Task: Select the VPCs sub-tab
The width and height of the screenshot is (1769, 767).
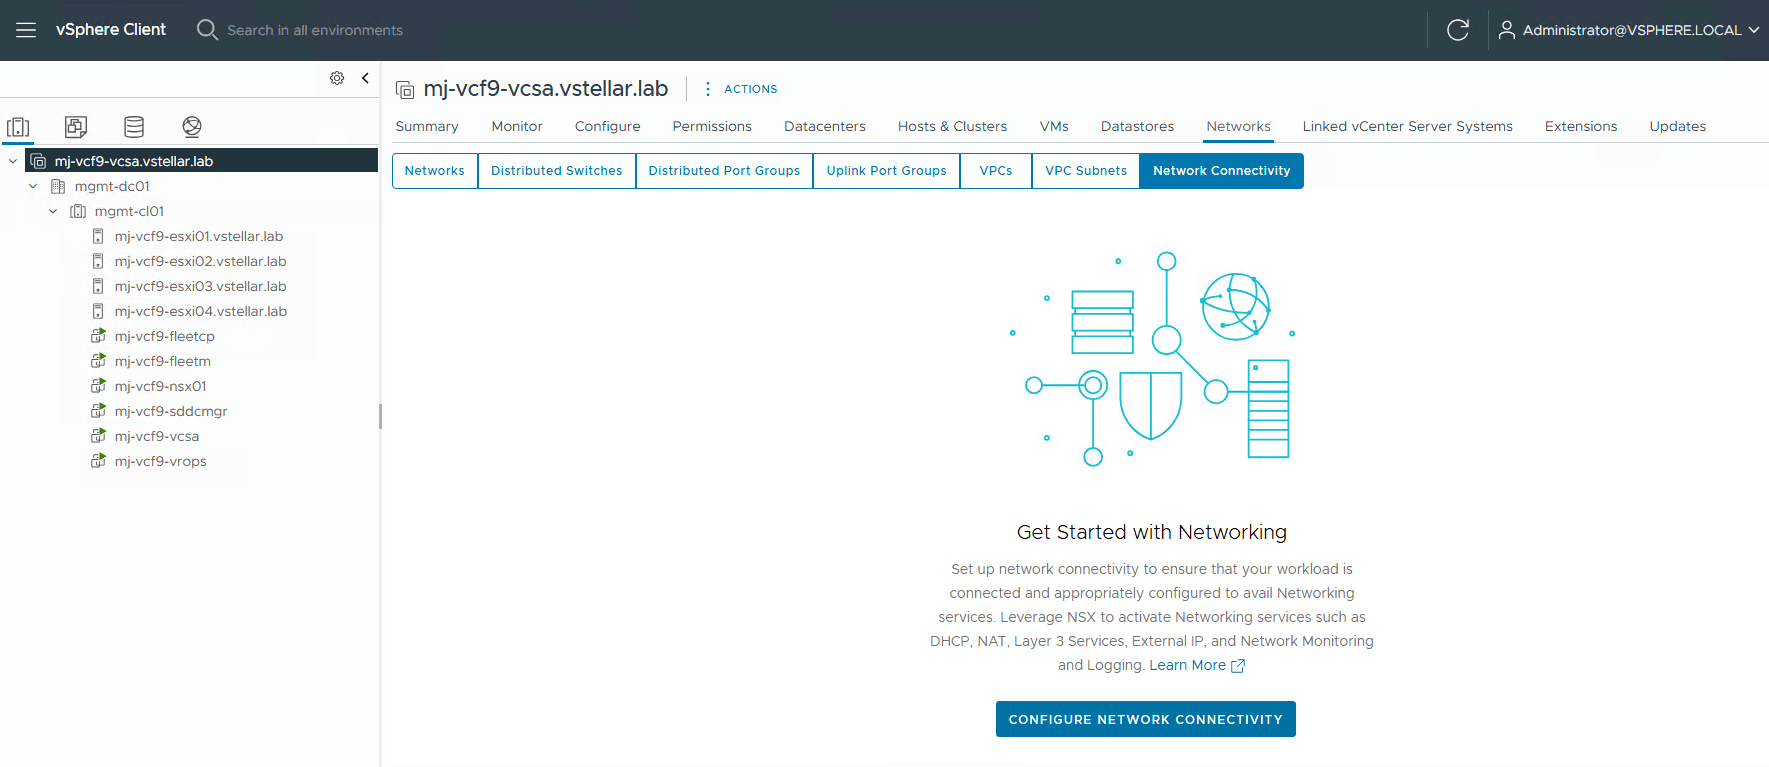Action: (996, 171)
